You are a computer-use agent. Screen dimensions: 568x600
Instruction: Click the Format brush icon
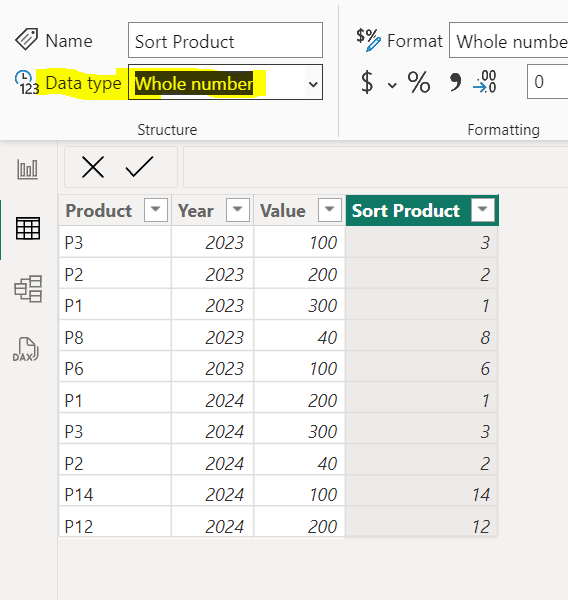pyautogui.click(x=368, y=40)
